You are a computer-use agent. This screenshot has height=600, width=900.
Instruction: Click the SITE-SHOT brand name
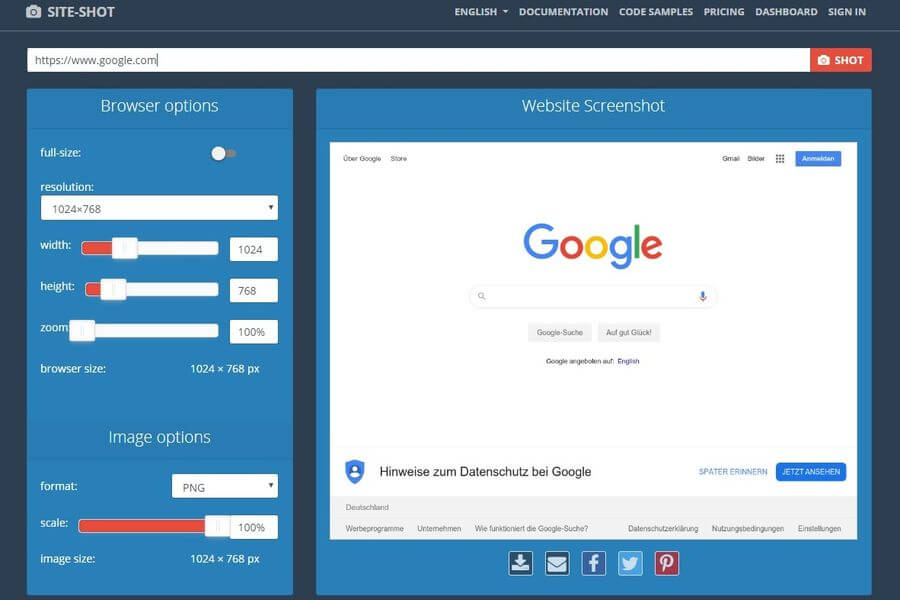click(x=81, y=11)
